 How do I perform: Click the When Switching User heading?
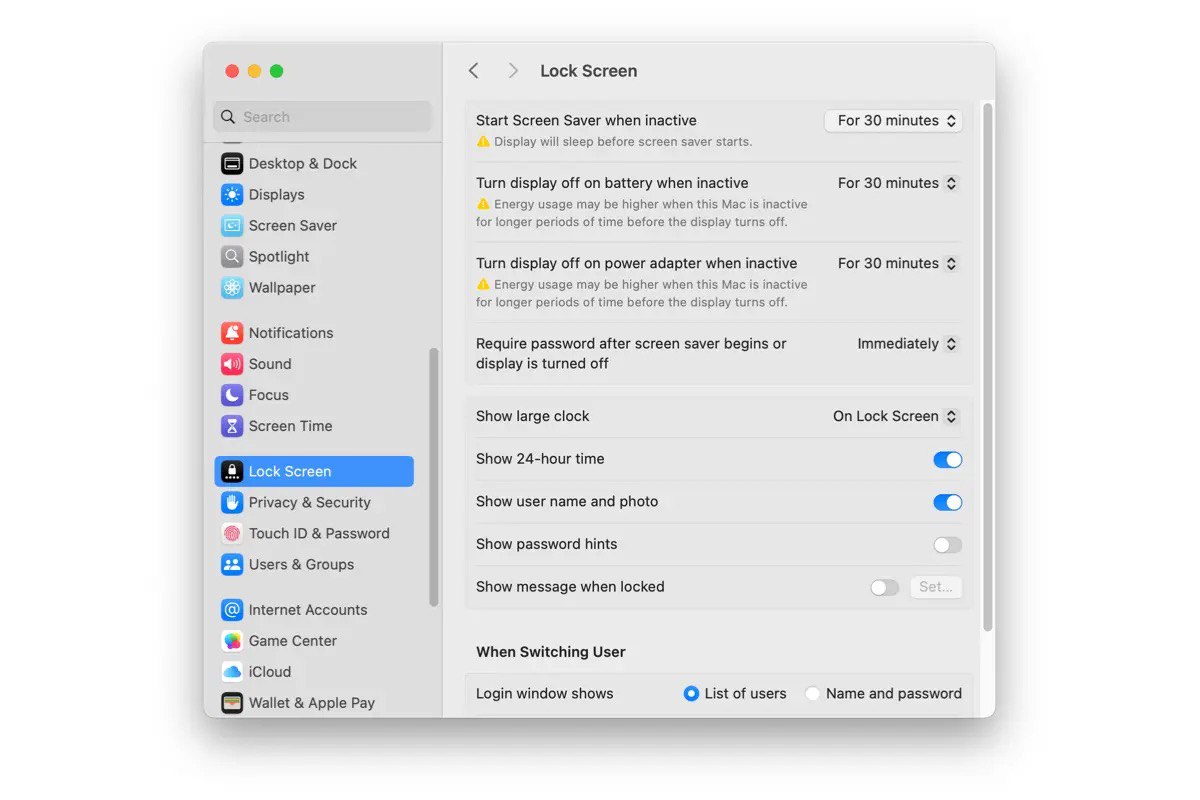coord(551,652)
